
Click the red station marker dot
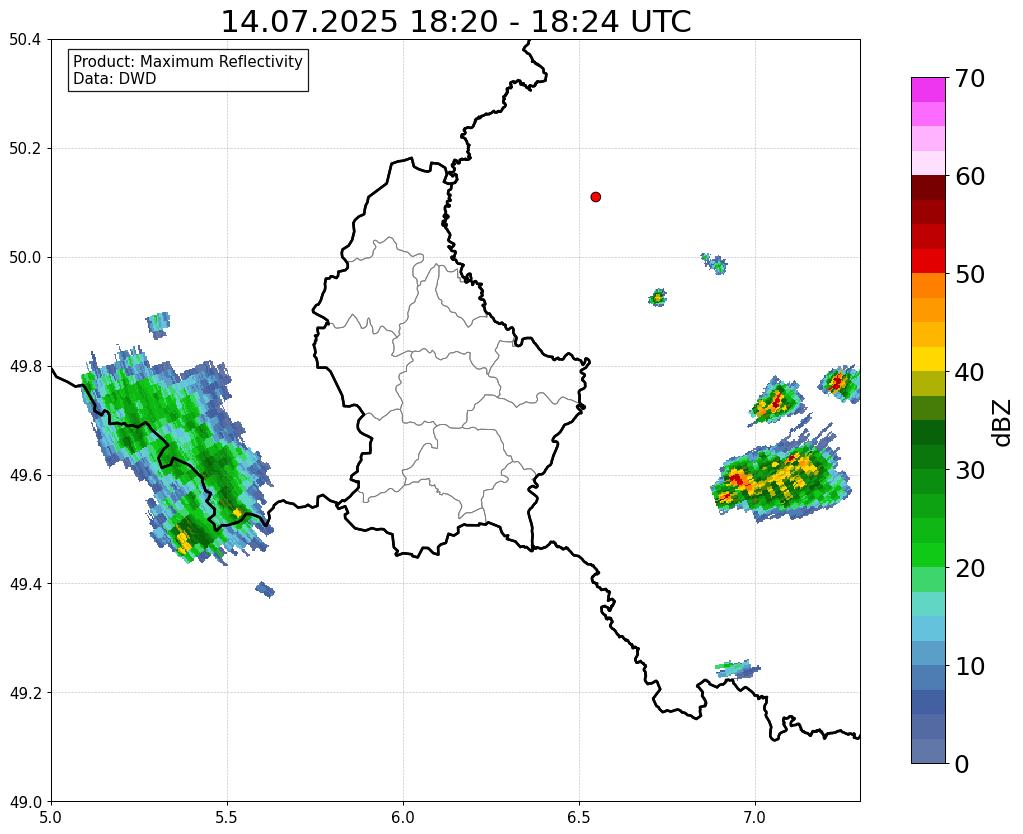click(x=596, y=197)
